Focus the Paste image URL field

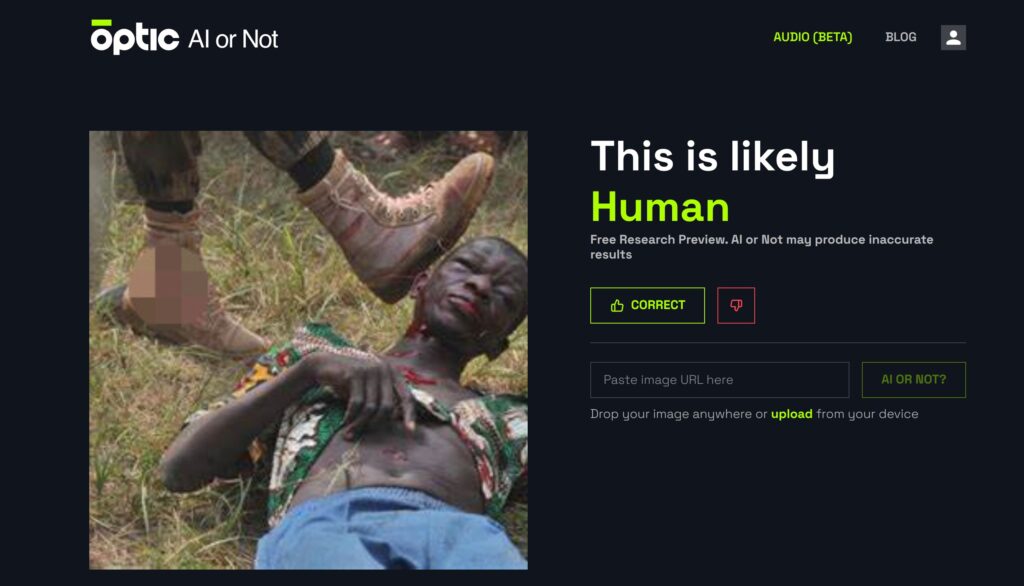(720, 380)
